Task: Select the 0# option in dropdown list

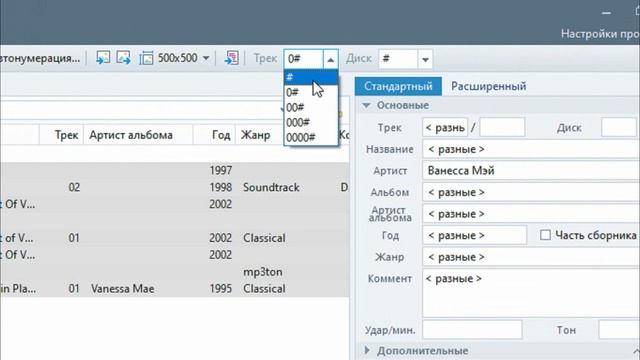Action: tap(311, 93)
